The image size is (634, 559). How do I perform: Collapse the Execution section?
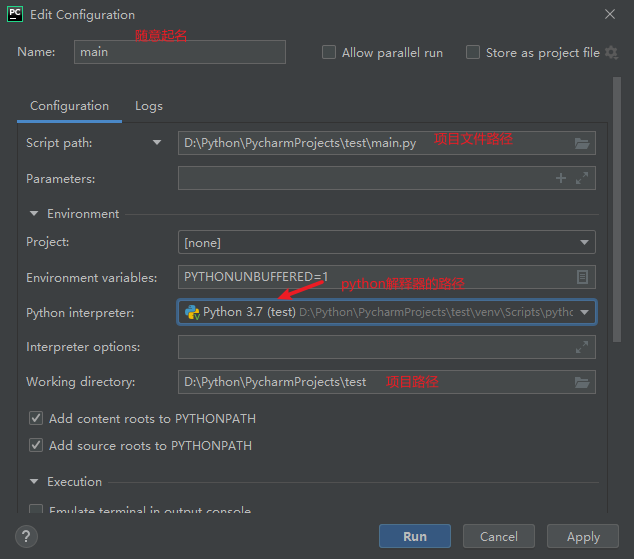[34, 481]
